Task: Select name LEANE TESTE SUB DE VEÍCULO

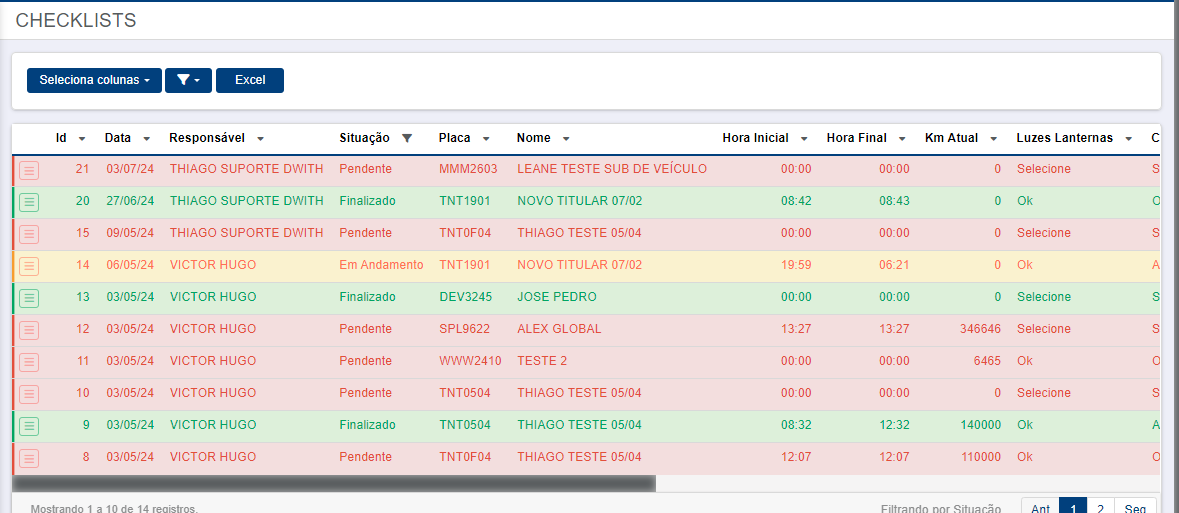Action: (x=612, y=169)
